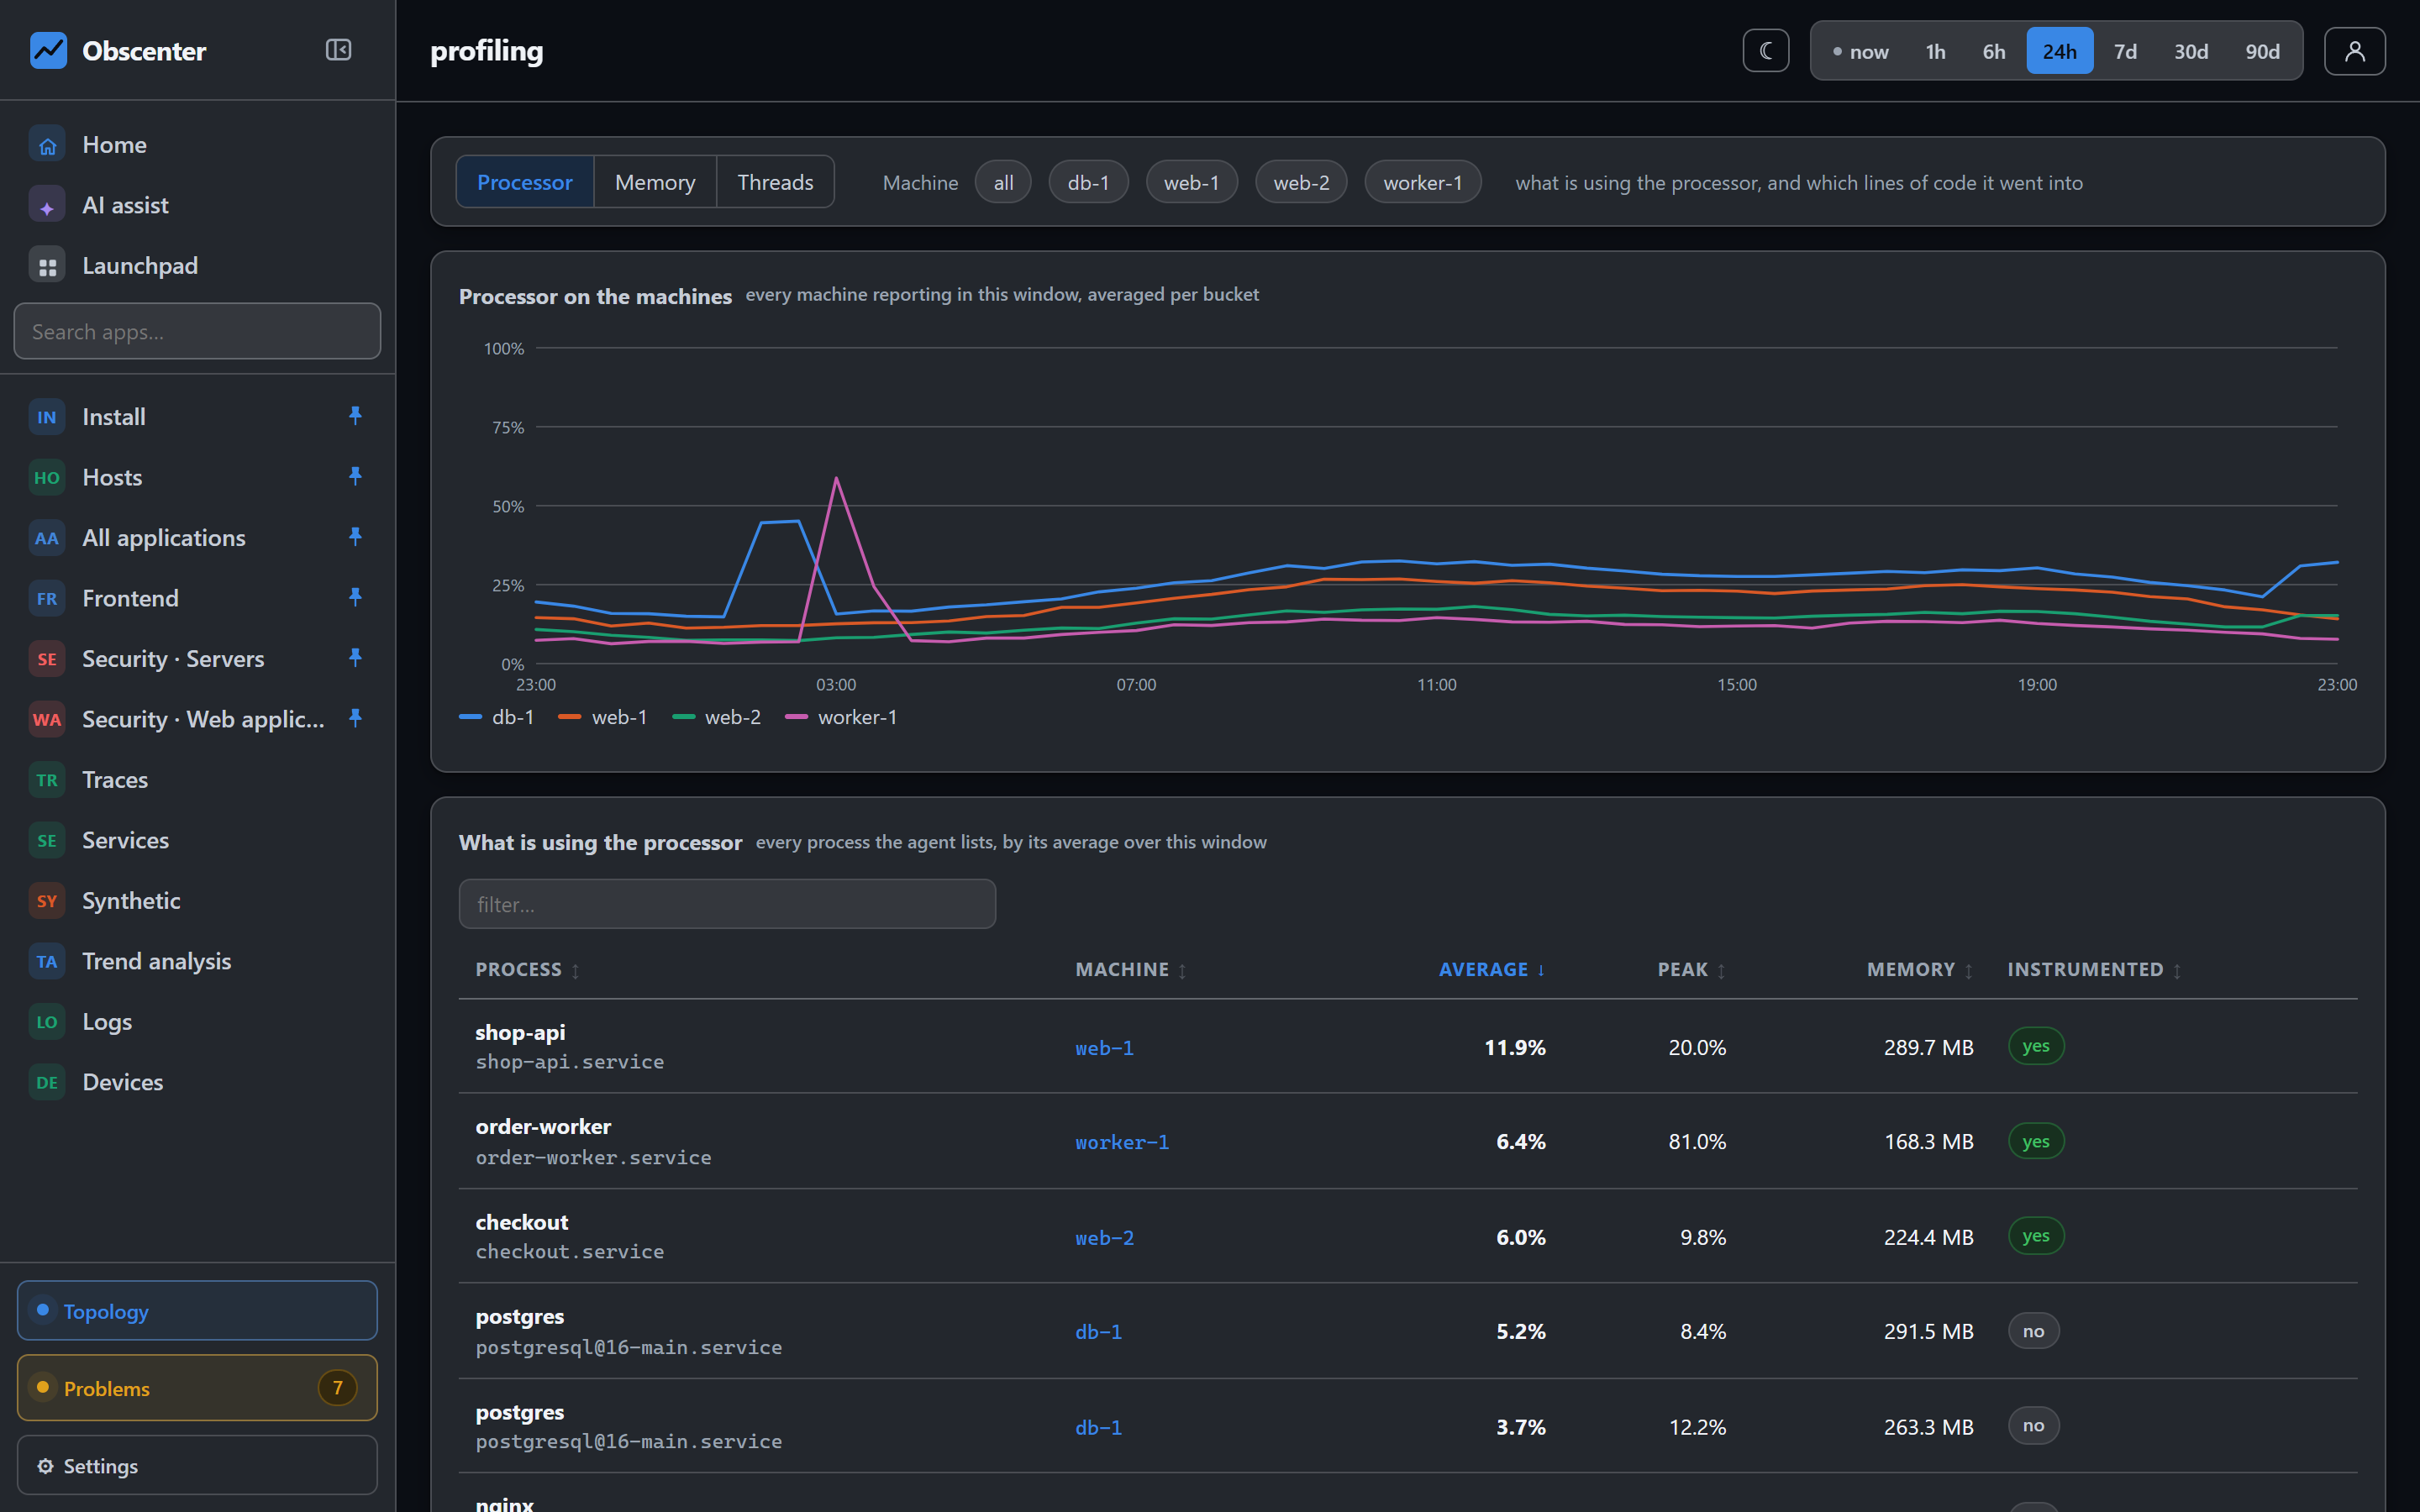
Task: Select the 'all' machine filter chip
Action: [x=1003, y=182]
